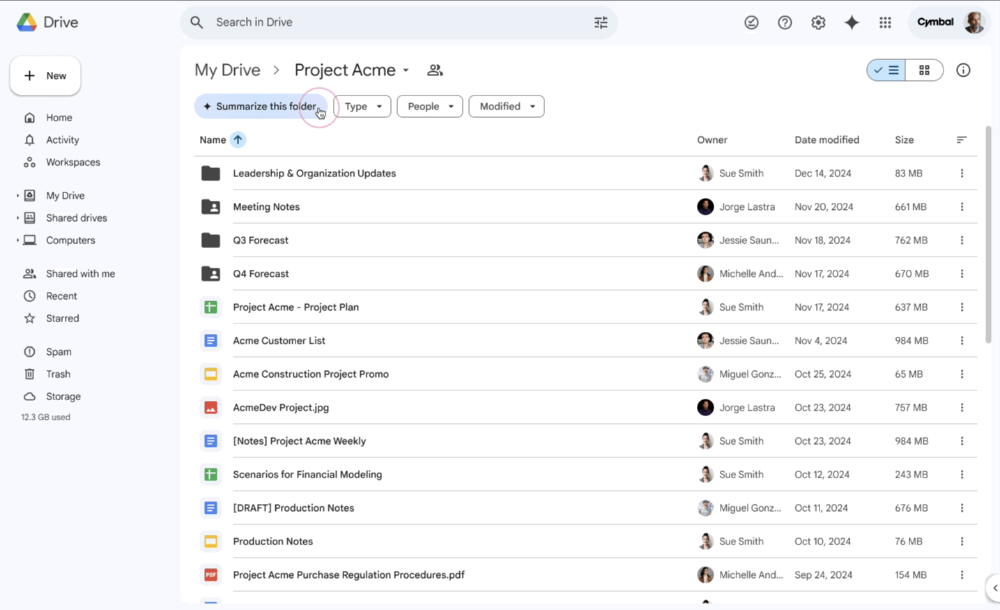
Task: Expand My Drive tree arrow in sidebar
Action: pos(17,196)
